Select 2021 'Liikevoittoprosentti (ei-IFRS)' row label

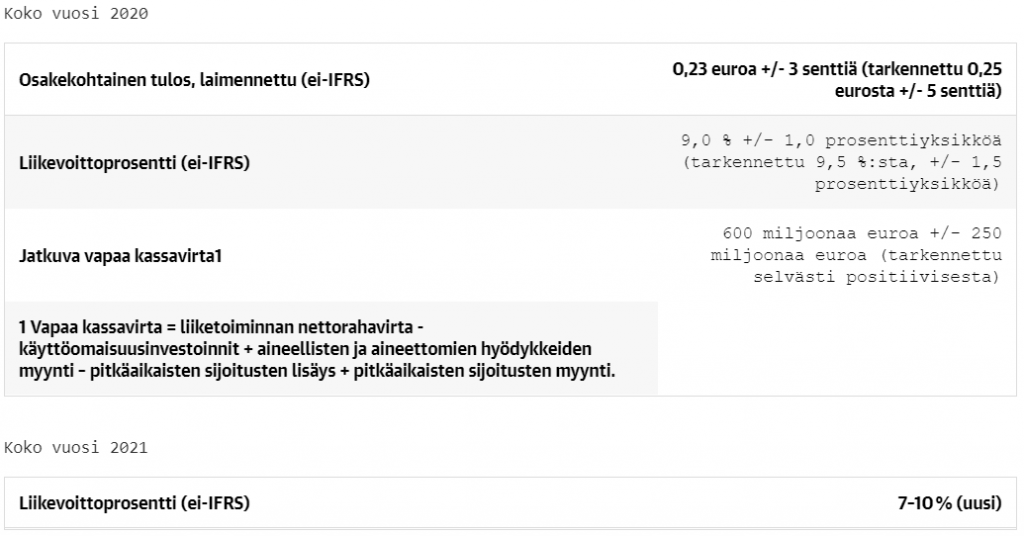(x=134, y=503)
